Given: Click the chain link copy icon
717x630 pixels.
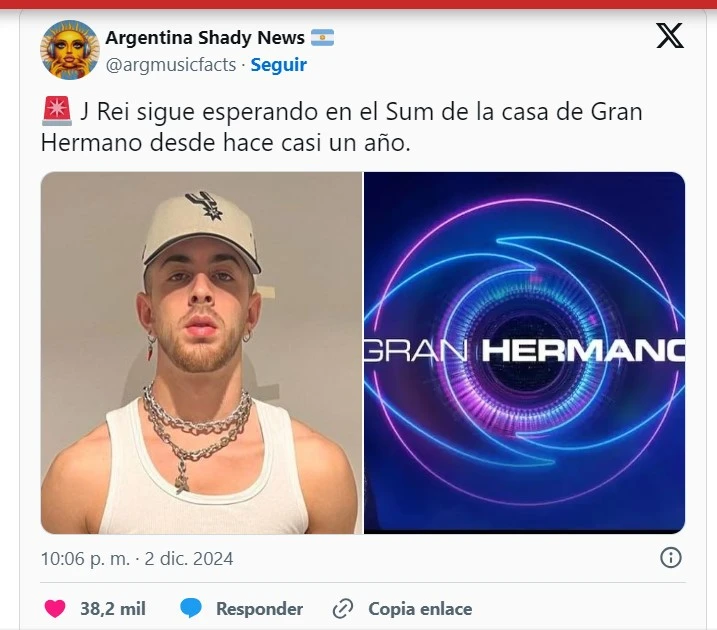Looking at the screenshot, I should tap(342, 609).
